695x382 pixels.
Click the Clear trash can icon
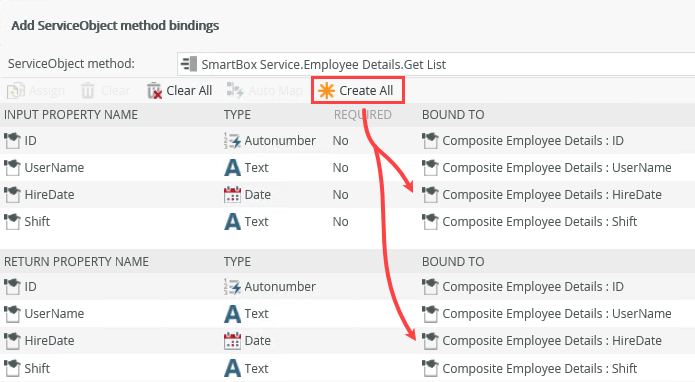[x=88, y=91]
